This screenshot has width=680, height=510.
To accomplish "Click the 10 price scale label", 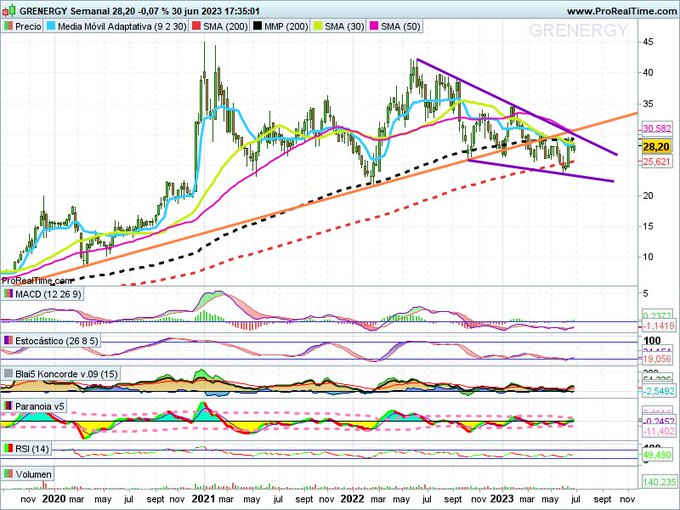I will [648, 257].
